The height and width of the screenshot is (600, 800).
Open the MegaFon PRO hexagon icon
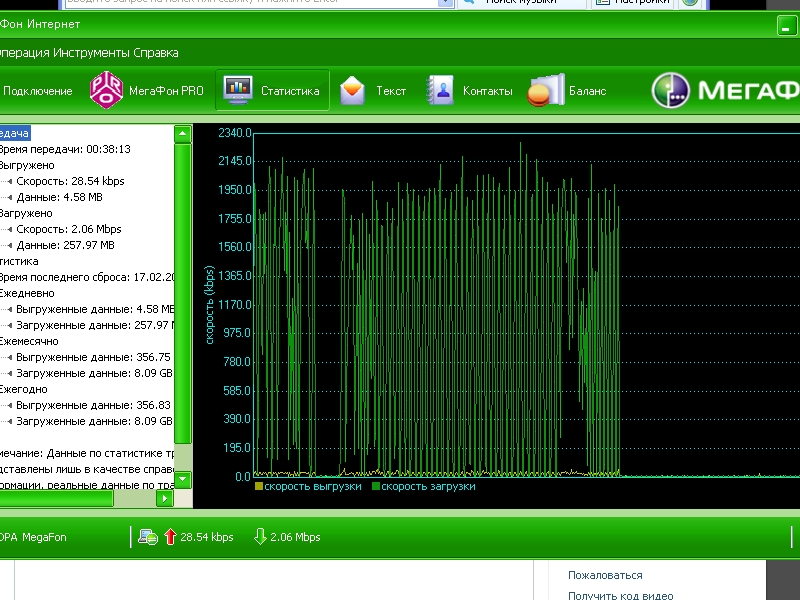(106, 90)
